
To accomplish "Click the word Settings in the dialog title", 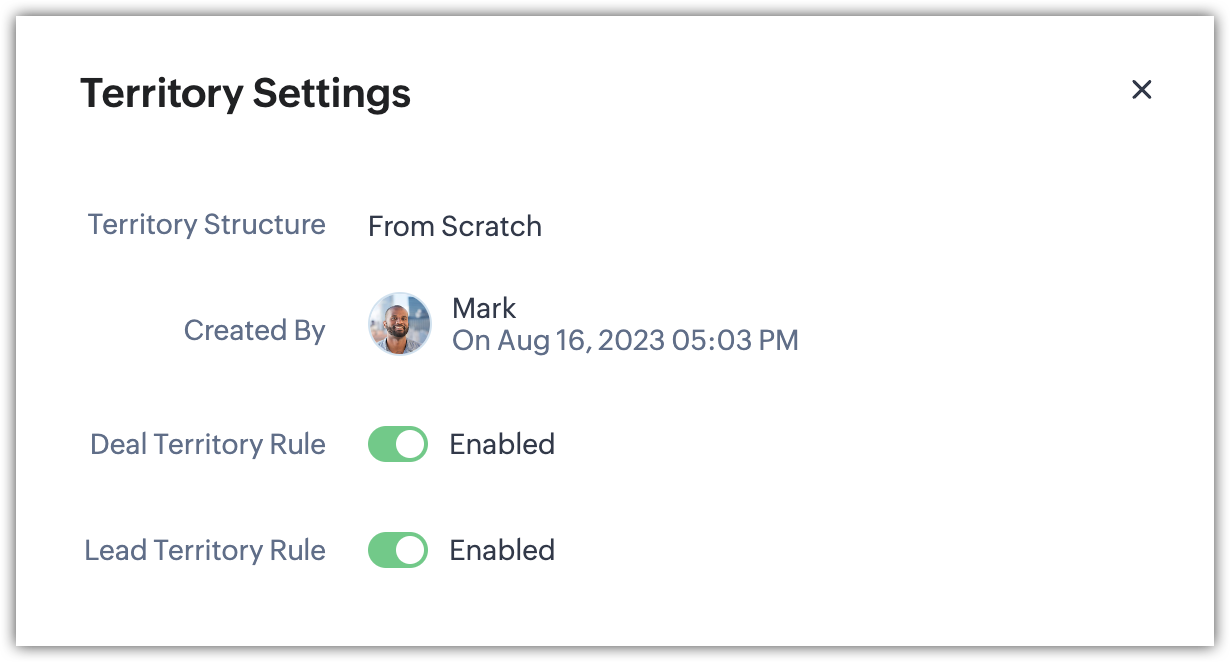I will click(x=331, y=94).
